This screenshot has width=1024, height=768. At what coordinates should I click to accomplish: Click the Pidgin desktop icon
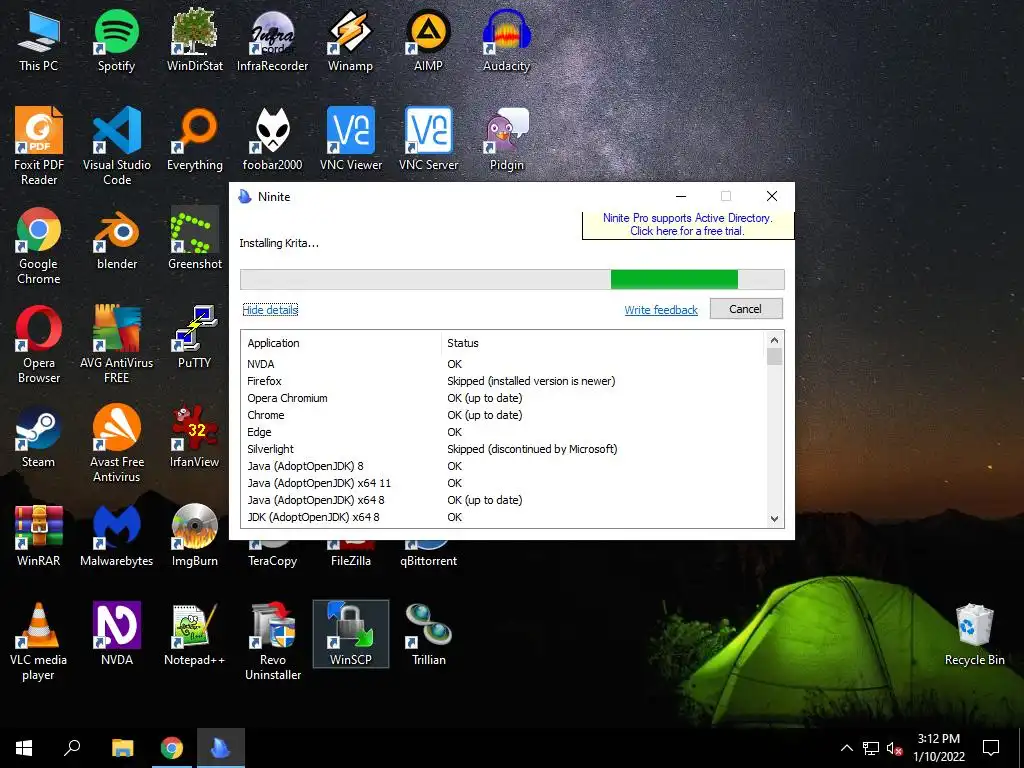pyautogui.click(x=507, y=140)
